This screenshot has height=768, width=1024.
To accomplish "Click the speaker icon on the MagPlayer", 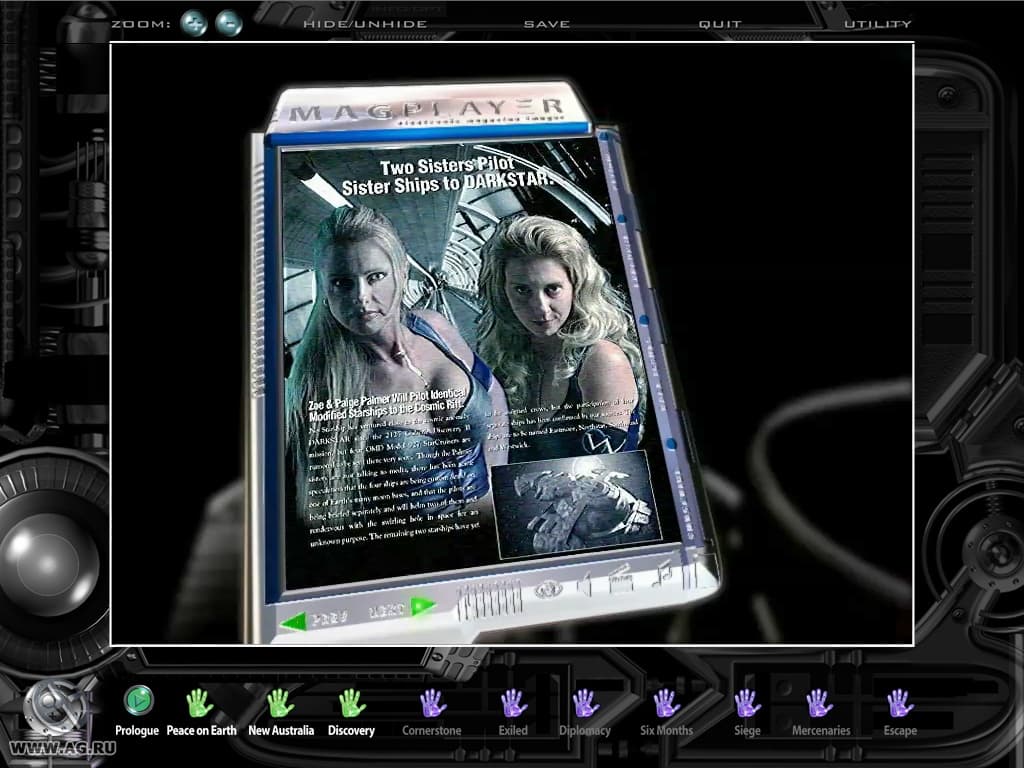I will pos(585,585).
